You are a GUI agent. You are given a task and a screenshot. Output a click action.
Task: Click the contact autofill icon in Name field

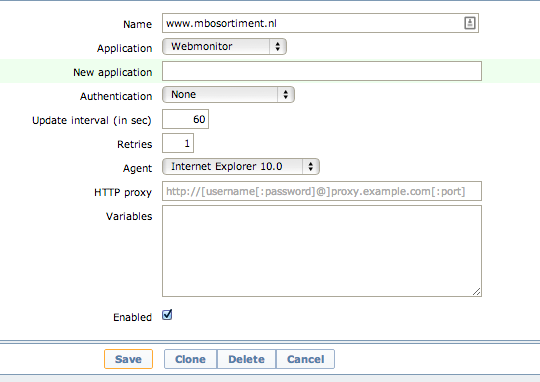pos(470,23)
